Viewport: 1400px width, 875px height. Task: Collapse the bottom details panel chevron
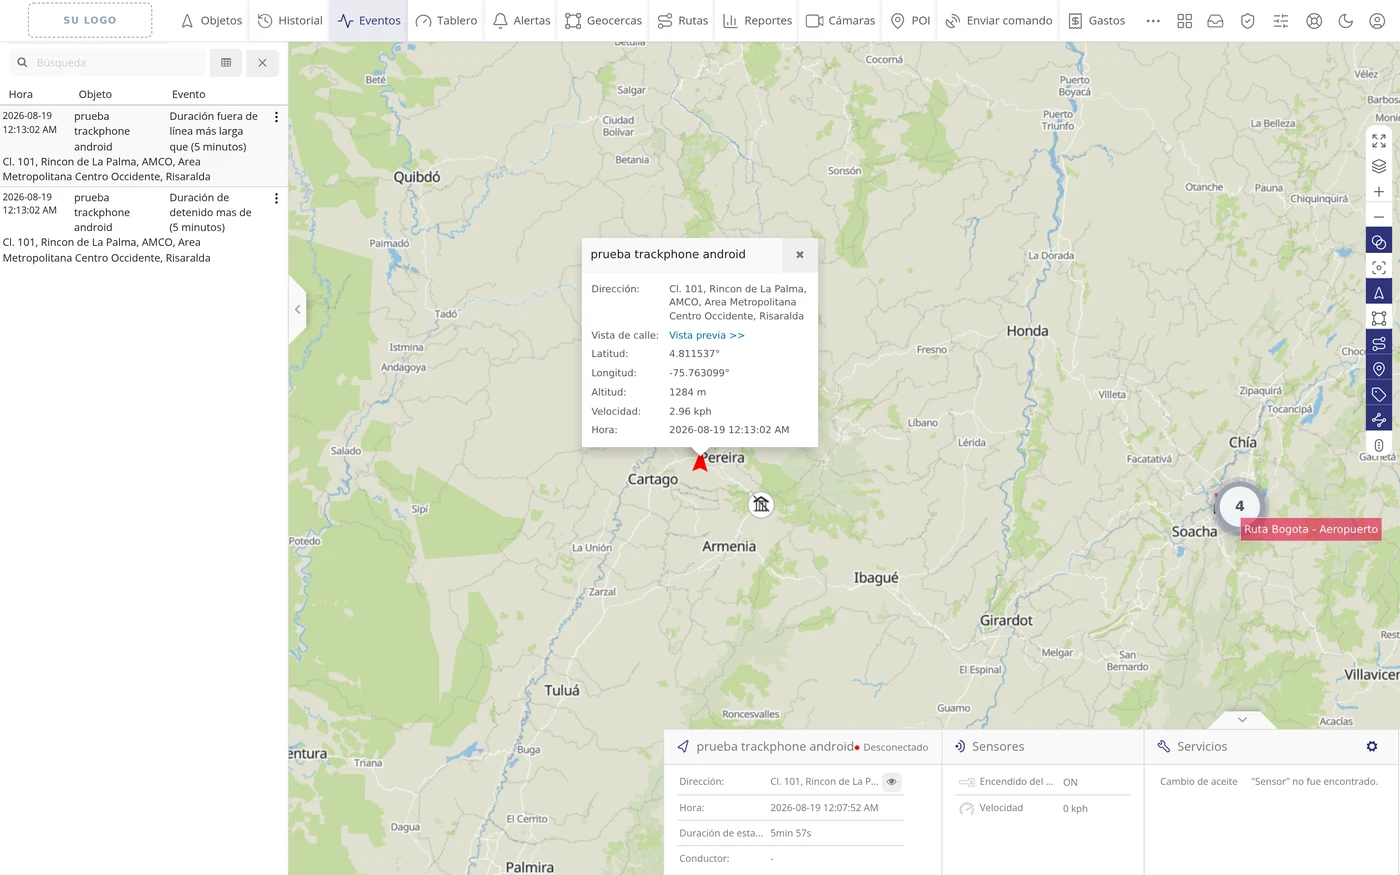point(1242,720)
